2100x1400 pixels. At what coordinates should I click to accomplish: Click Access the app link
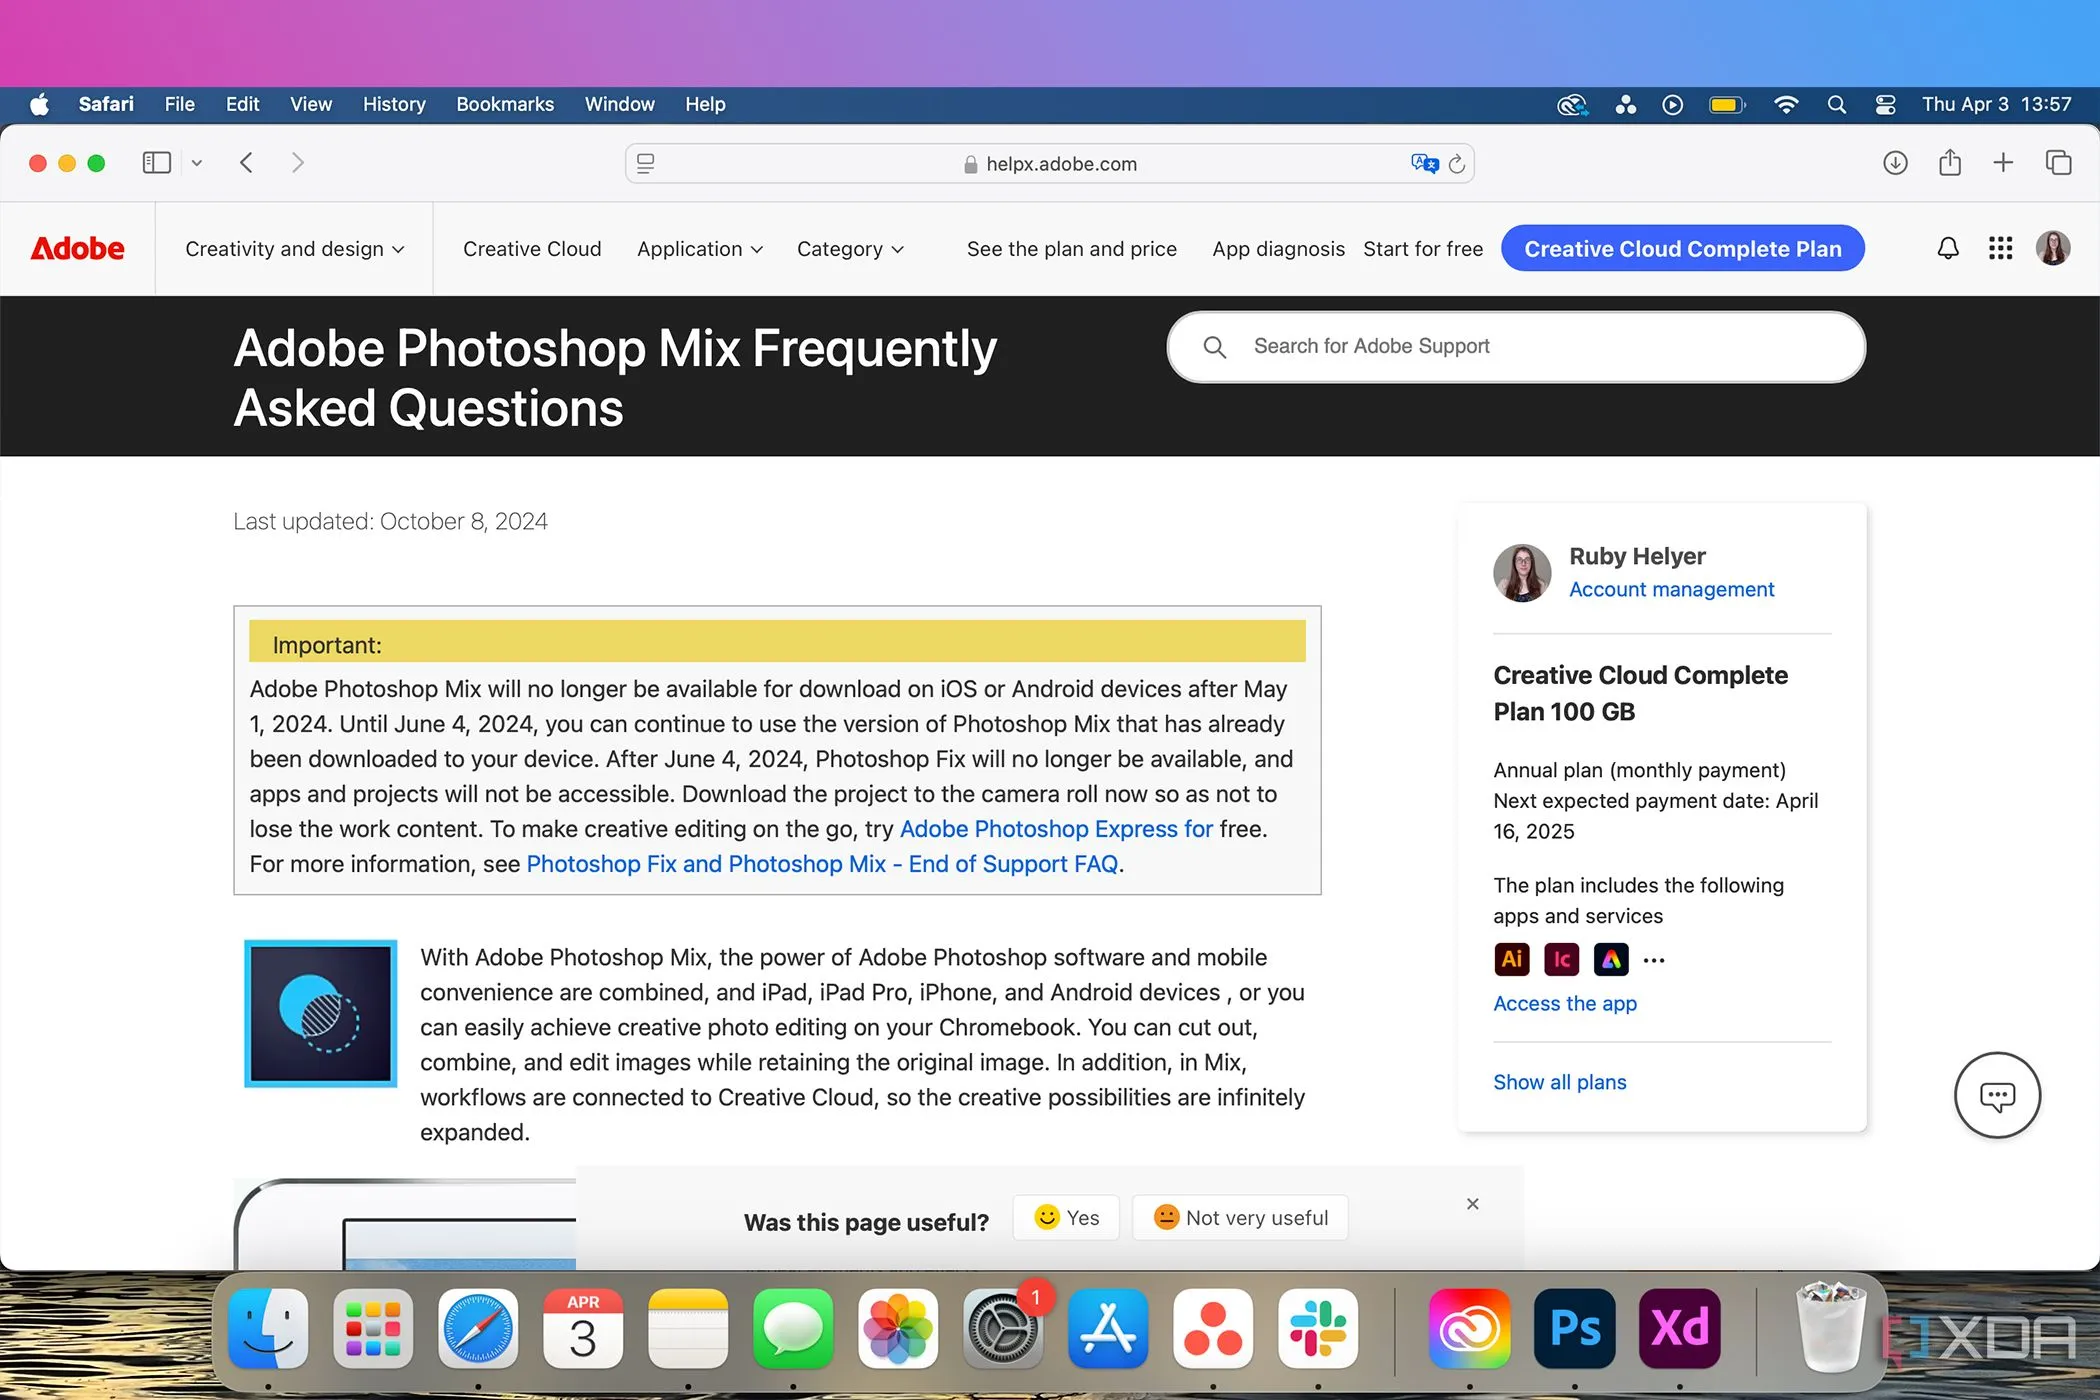[x=1565, y=1003]
